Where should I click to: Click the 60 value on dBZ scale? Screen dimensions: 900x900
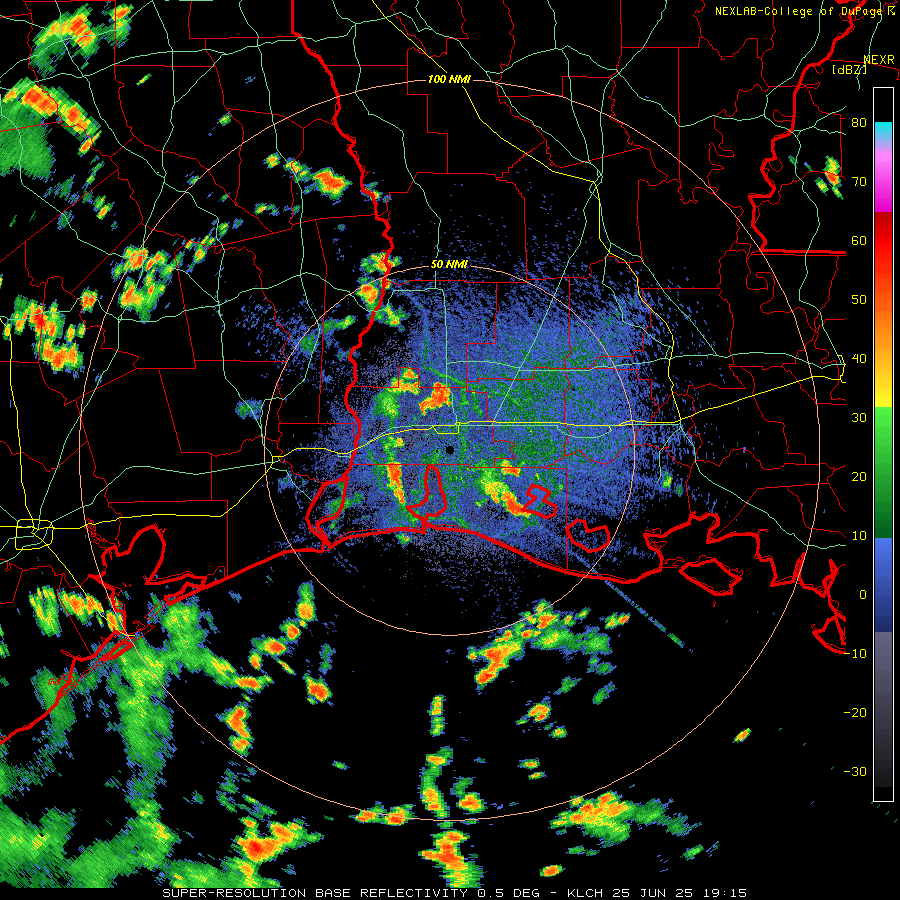[x=859, y=240]
